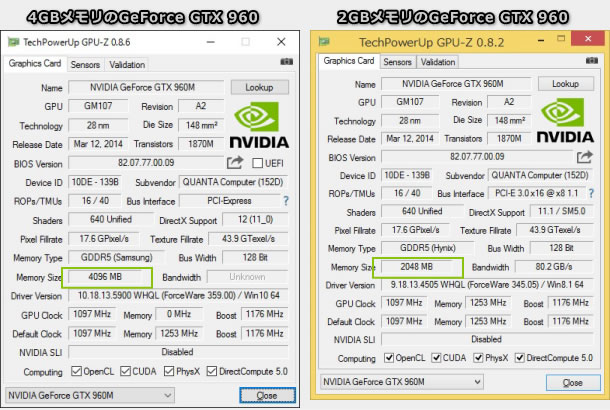Image resolution: width=610 pixels, height=410 pixels.
Task: Toggle PhysX checkbox in GPU-Z 0.8.6
Action: pos(169,371)
